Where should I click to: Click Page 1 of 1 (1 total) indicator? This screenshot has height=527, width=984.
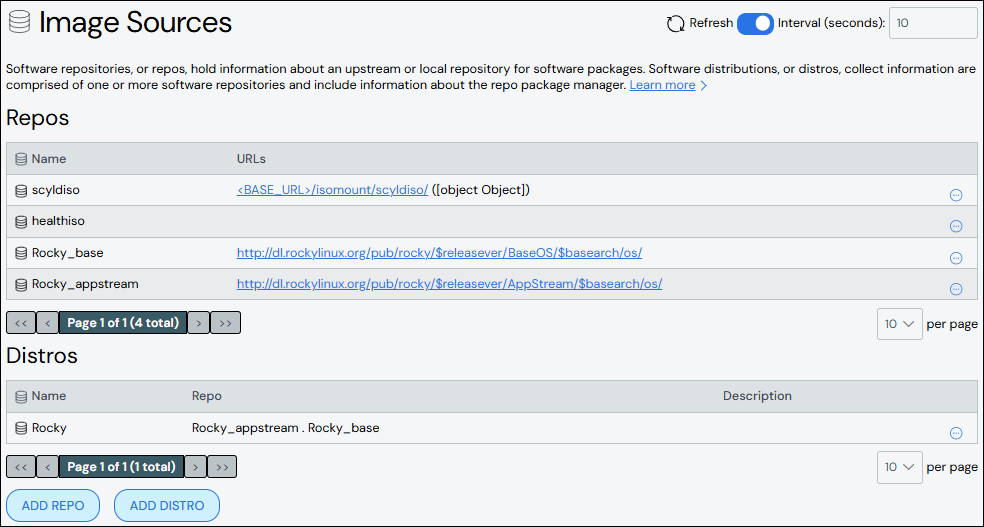[x=122, y=467]
